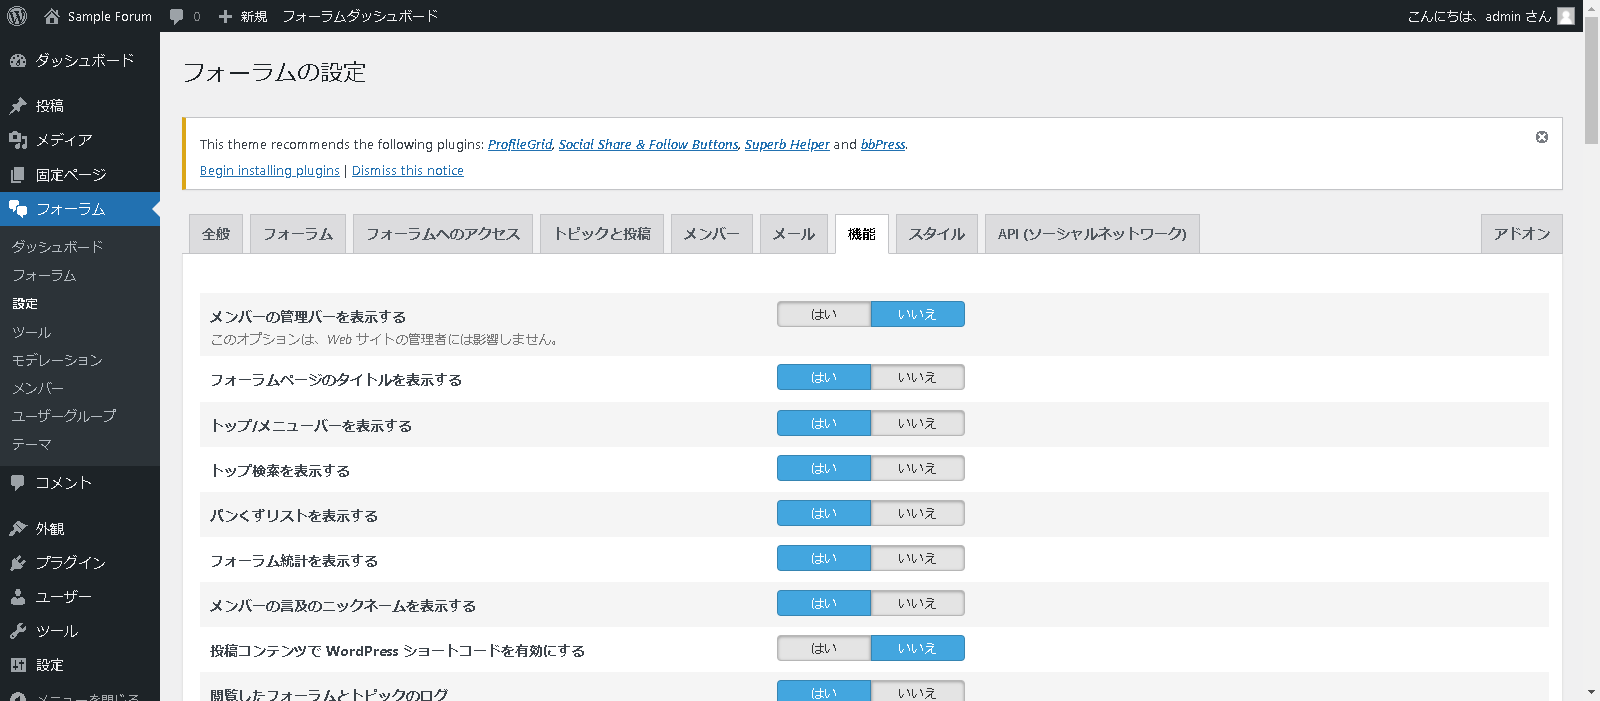The height and width of the screenshot is (701, 1600).
Task: Enable WordPress ショートコード option with はい
Action: coord(824,648)
